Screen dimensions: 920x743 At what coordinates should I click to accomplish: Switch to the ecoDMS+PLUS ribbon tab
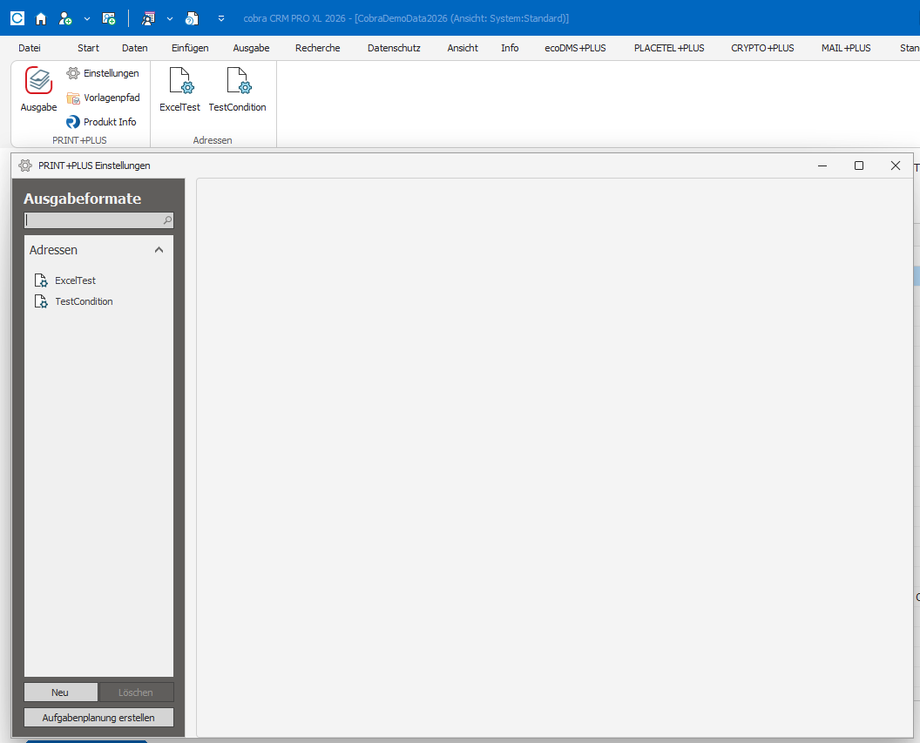click(575, 48)
